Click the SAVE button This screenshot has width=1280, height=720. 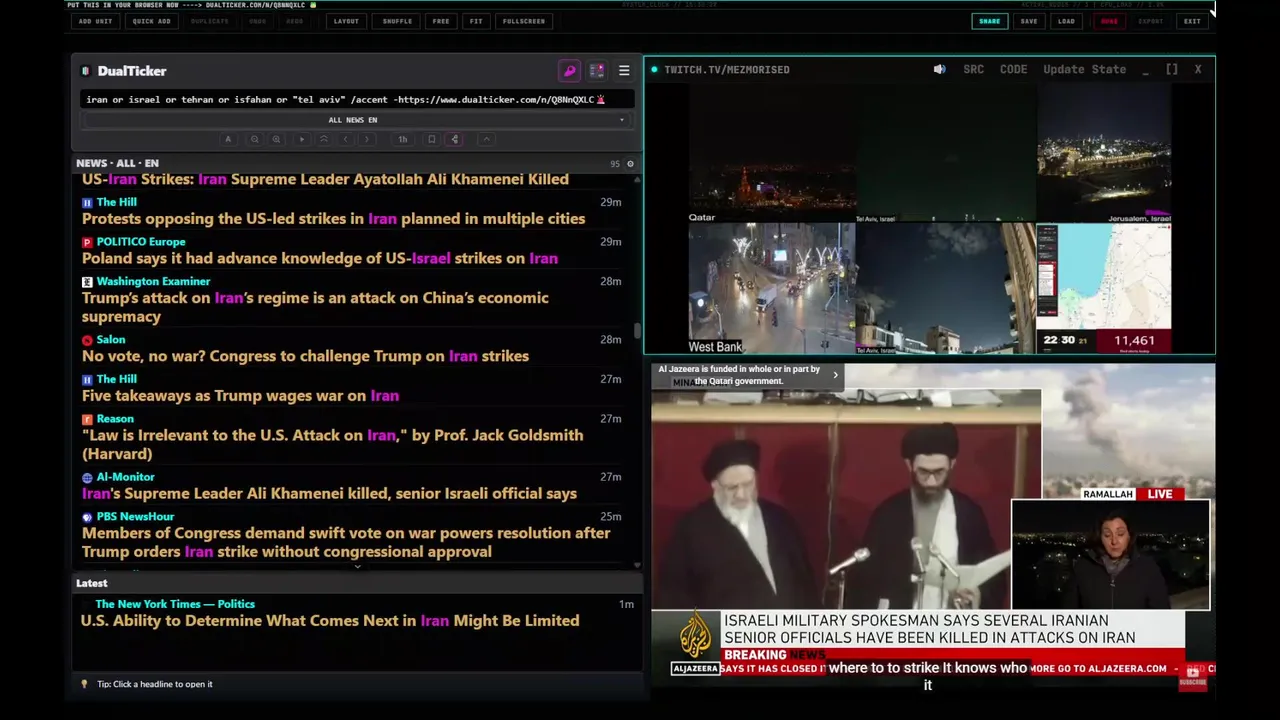click(x=1029, y=21)
